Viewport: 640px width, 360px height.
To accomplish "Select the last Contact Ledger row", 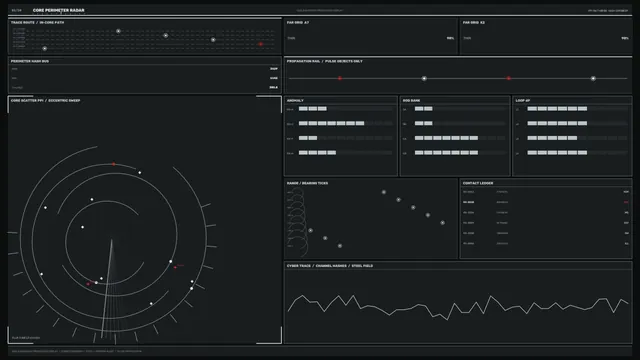I will click(x=546, y=244).
